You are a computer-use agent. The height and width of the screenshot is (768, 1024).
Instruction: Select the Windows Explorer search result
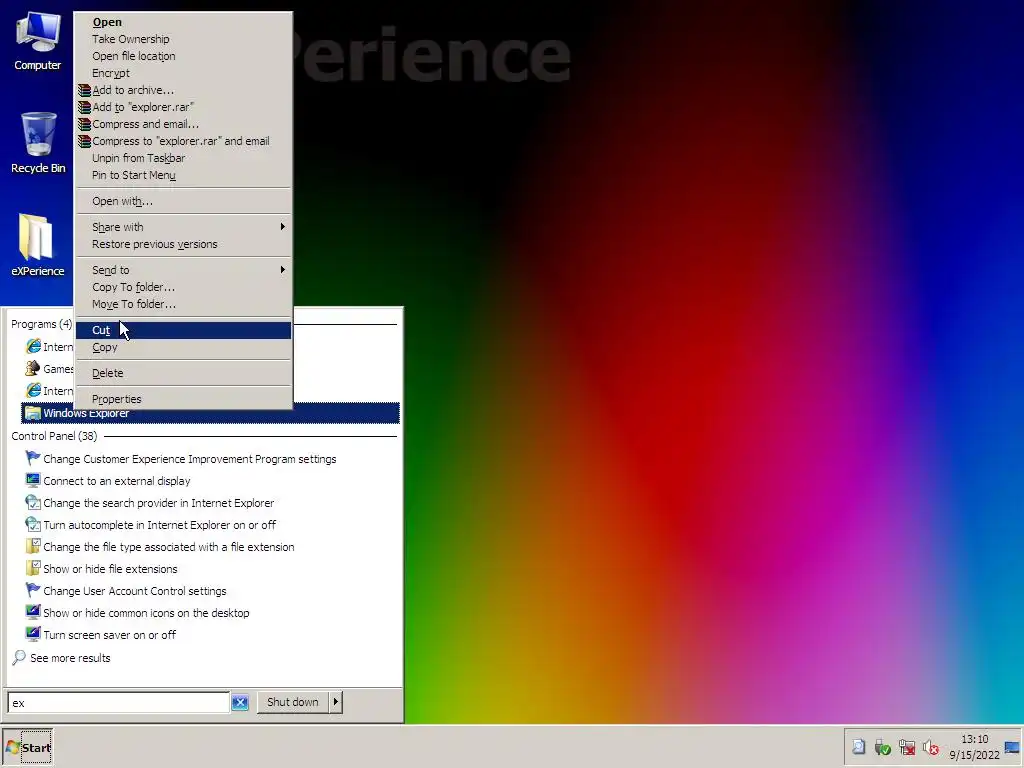pos(210,413)
